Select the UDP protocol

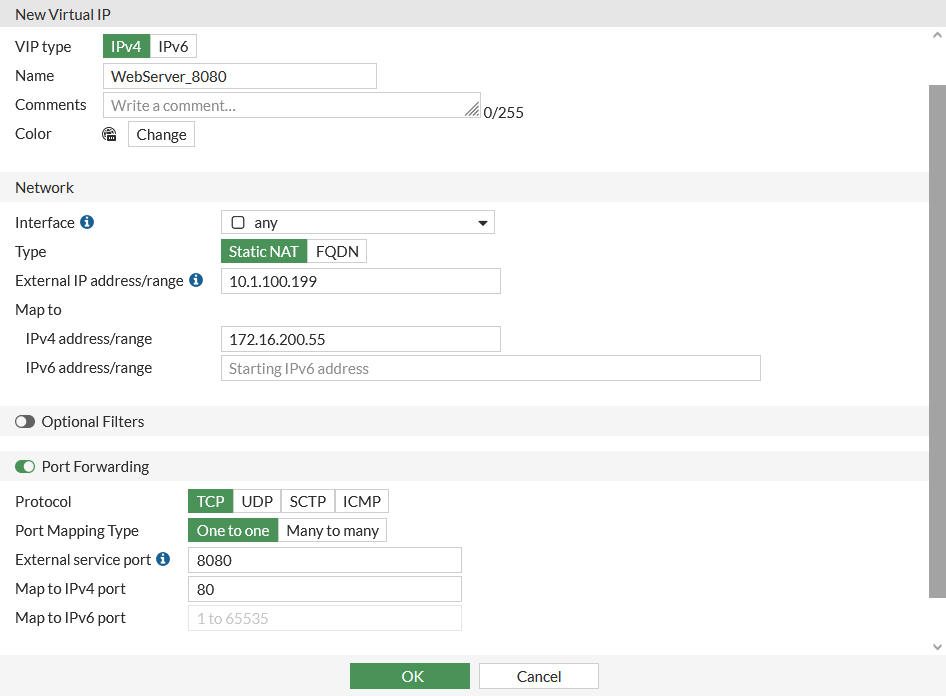[255, 501]
